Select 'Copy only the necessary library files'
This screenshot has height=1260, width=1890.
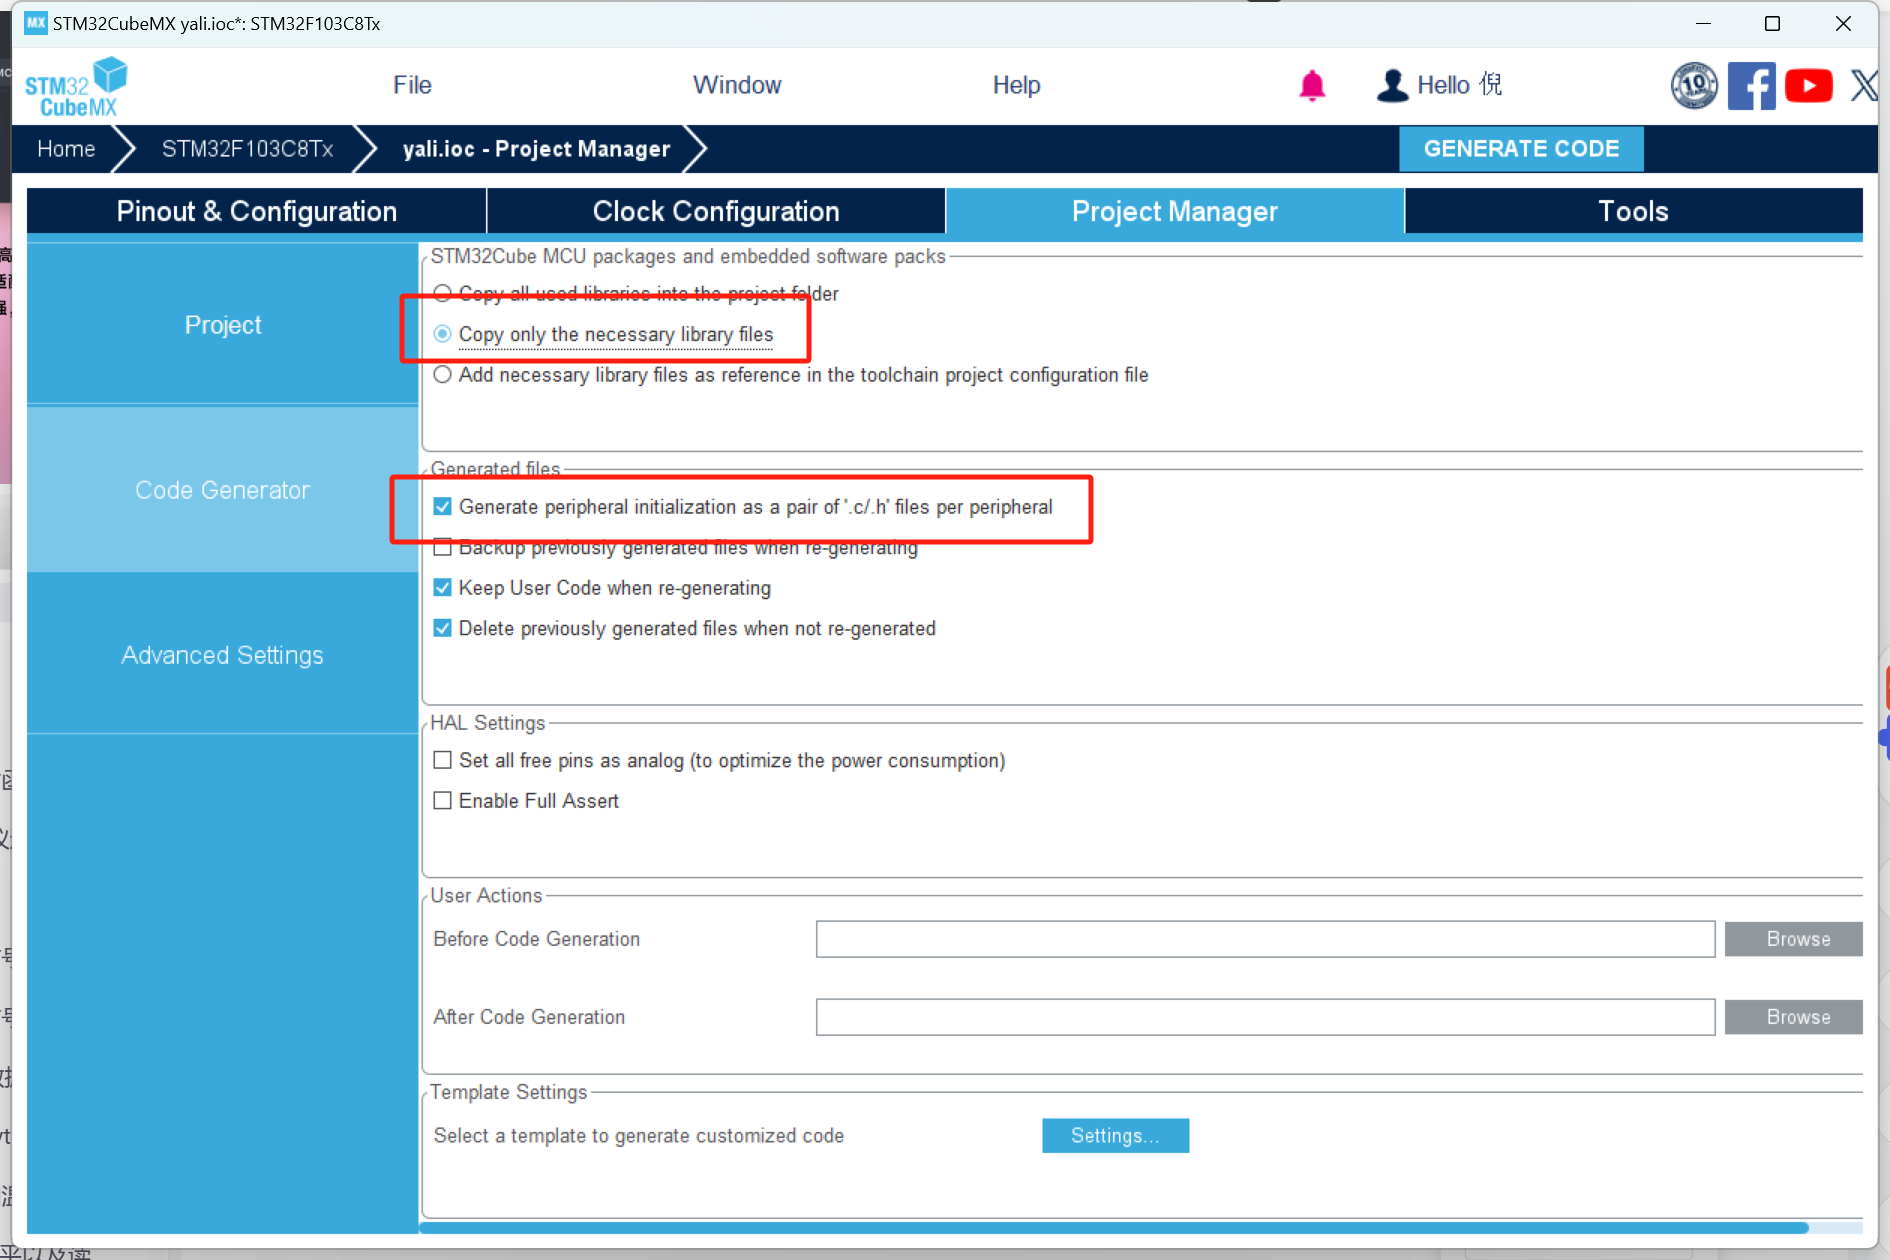[442, 334]
